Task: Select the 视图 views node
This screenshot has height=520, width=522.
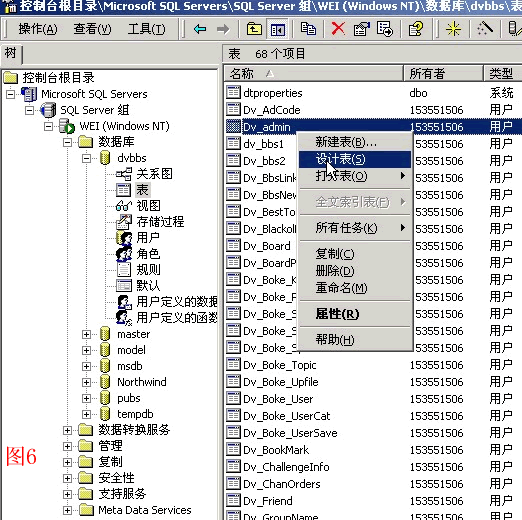Action: (x=148, y=206)
